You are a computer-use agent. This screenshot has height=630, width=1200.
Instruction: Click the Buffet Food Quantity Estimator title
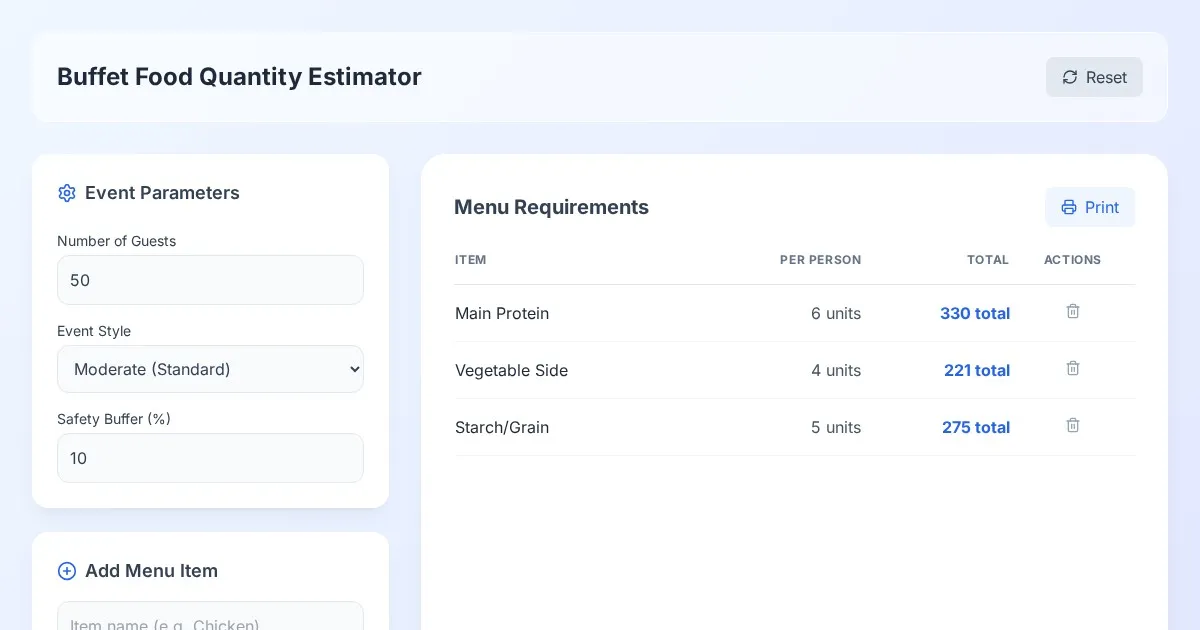tap(239, 77)
